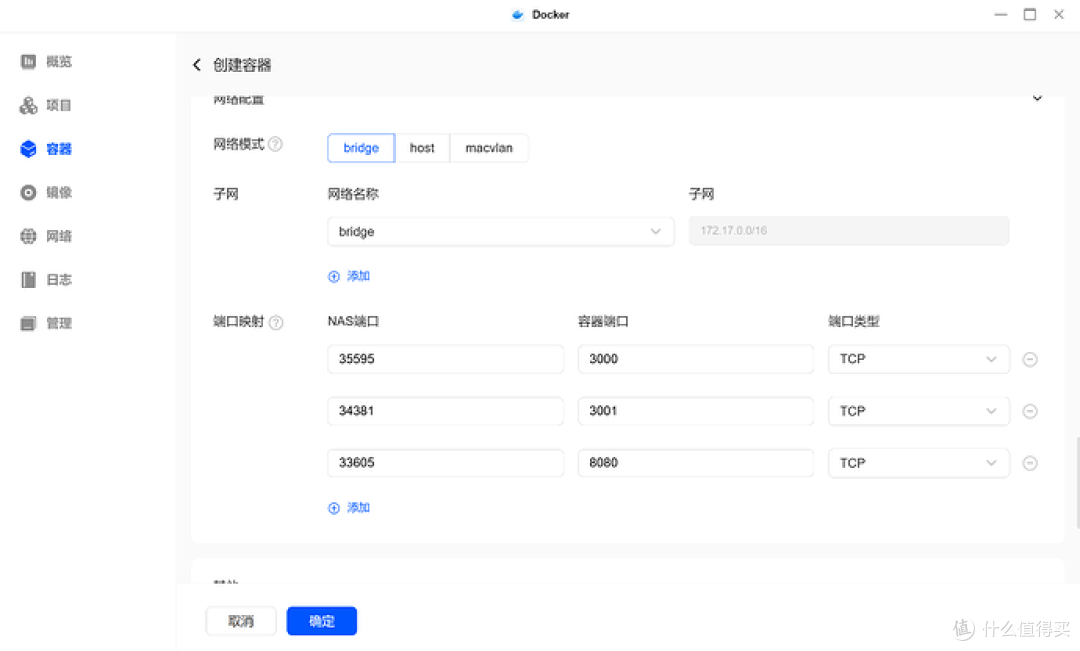Image resolution: width=1080 pixels, height=651 pixels.
Task: Open the 网络名称 bridge dropdown
Action: pyautogui.click(x=500, y=231)
